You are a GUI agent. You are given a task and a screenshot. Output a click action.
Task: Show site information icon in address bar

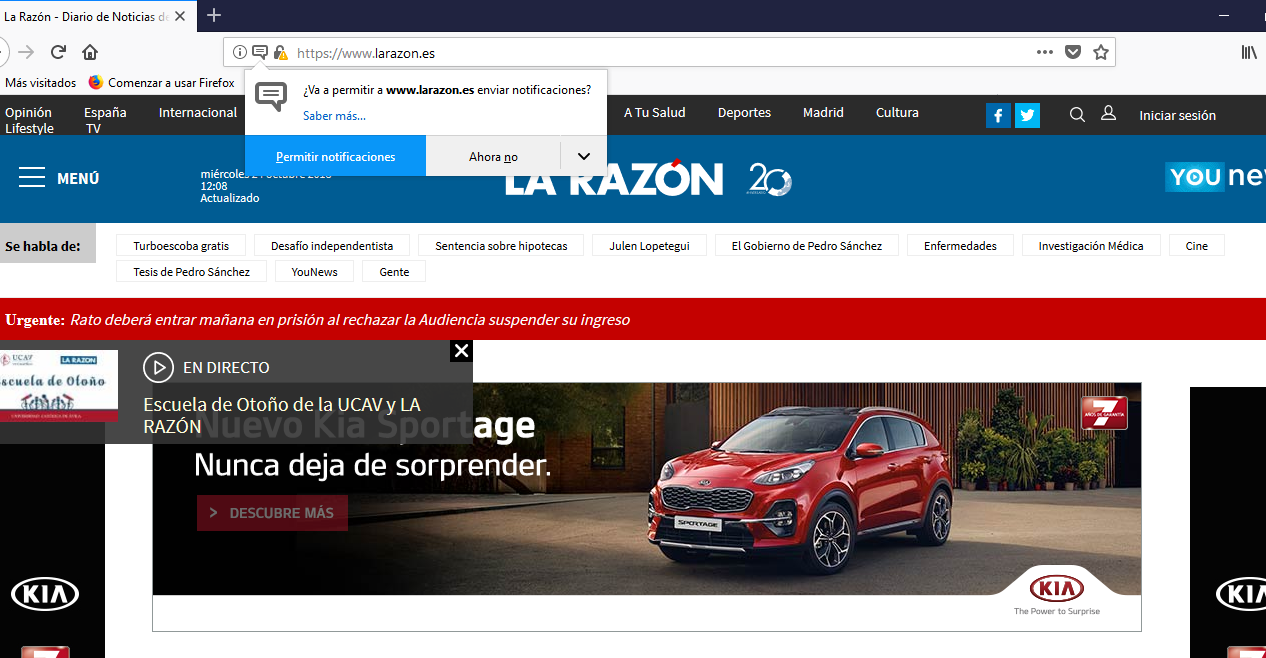[239, 52]
